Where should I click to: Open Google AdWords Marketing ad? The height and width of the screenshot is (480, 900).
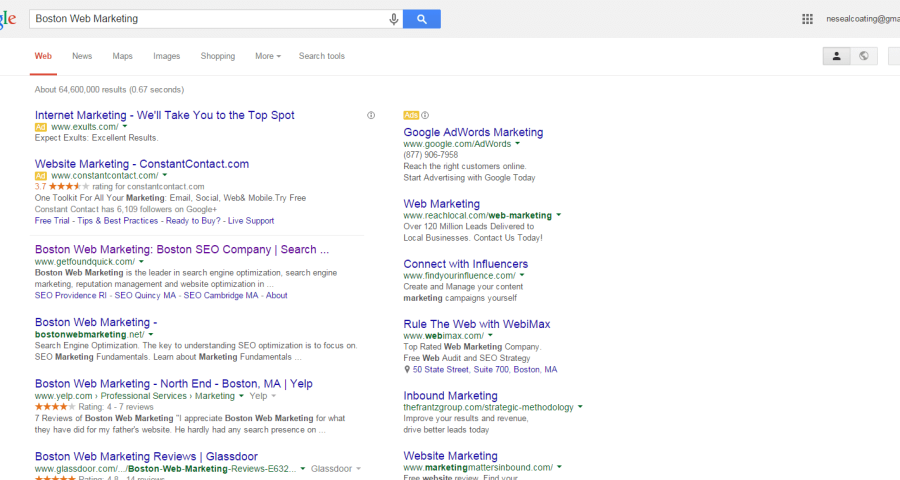pyautogui.click(x=473, y=133)
